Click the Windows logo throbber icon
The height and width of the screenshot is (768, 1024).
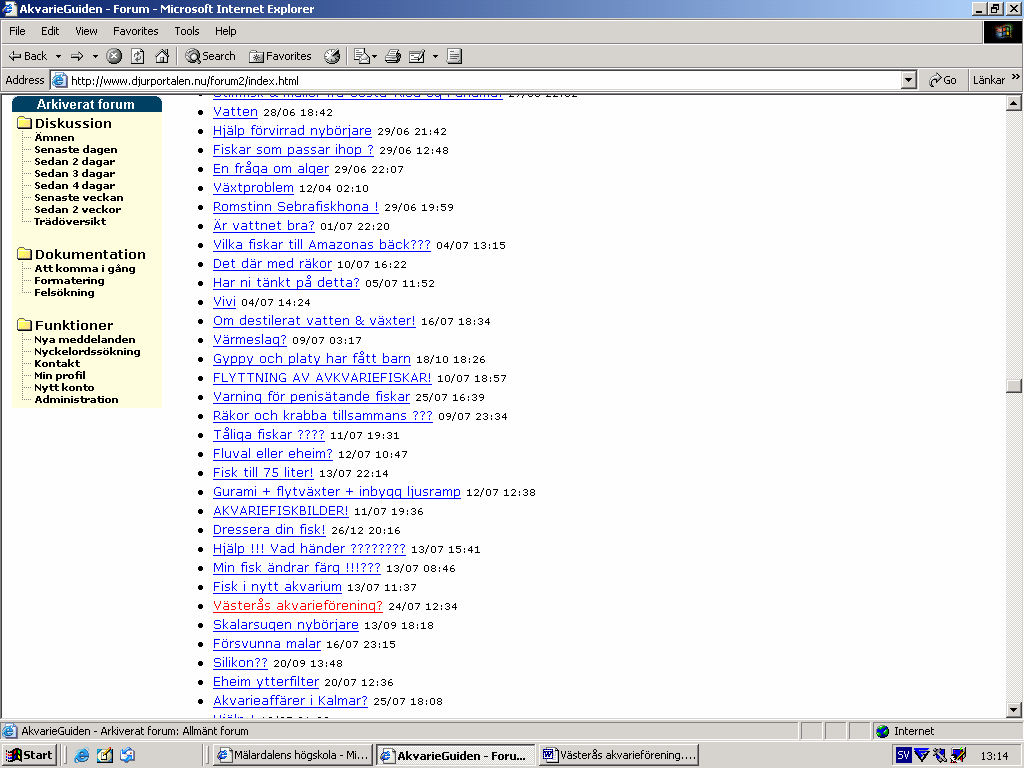1002,31
